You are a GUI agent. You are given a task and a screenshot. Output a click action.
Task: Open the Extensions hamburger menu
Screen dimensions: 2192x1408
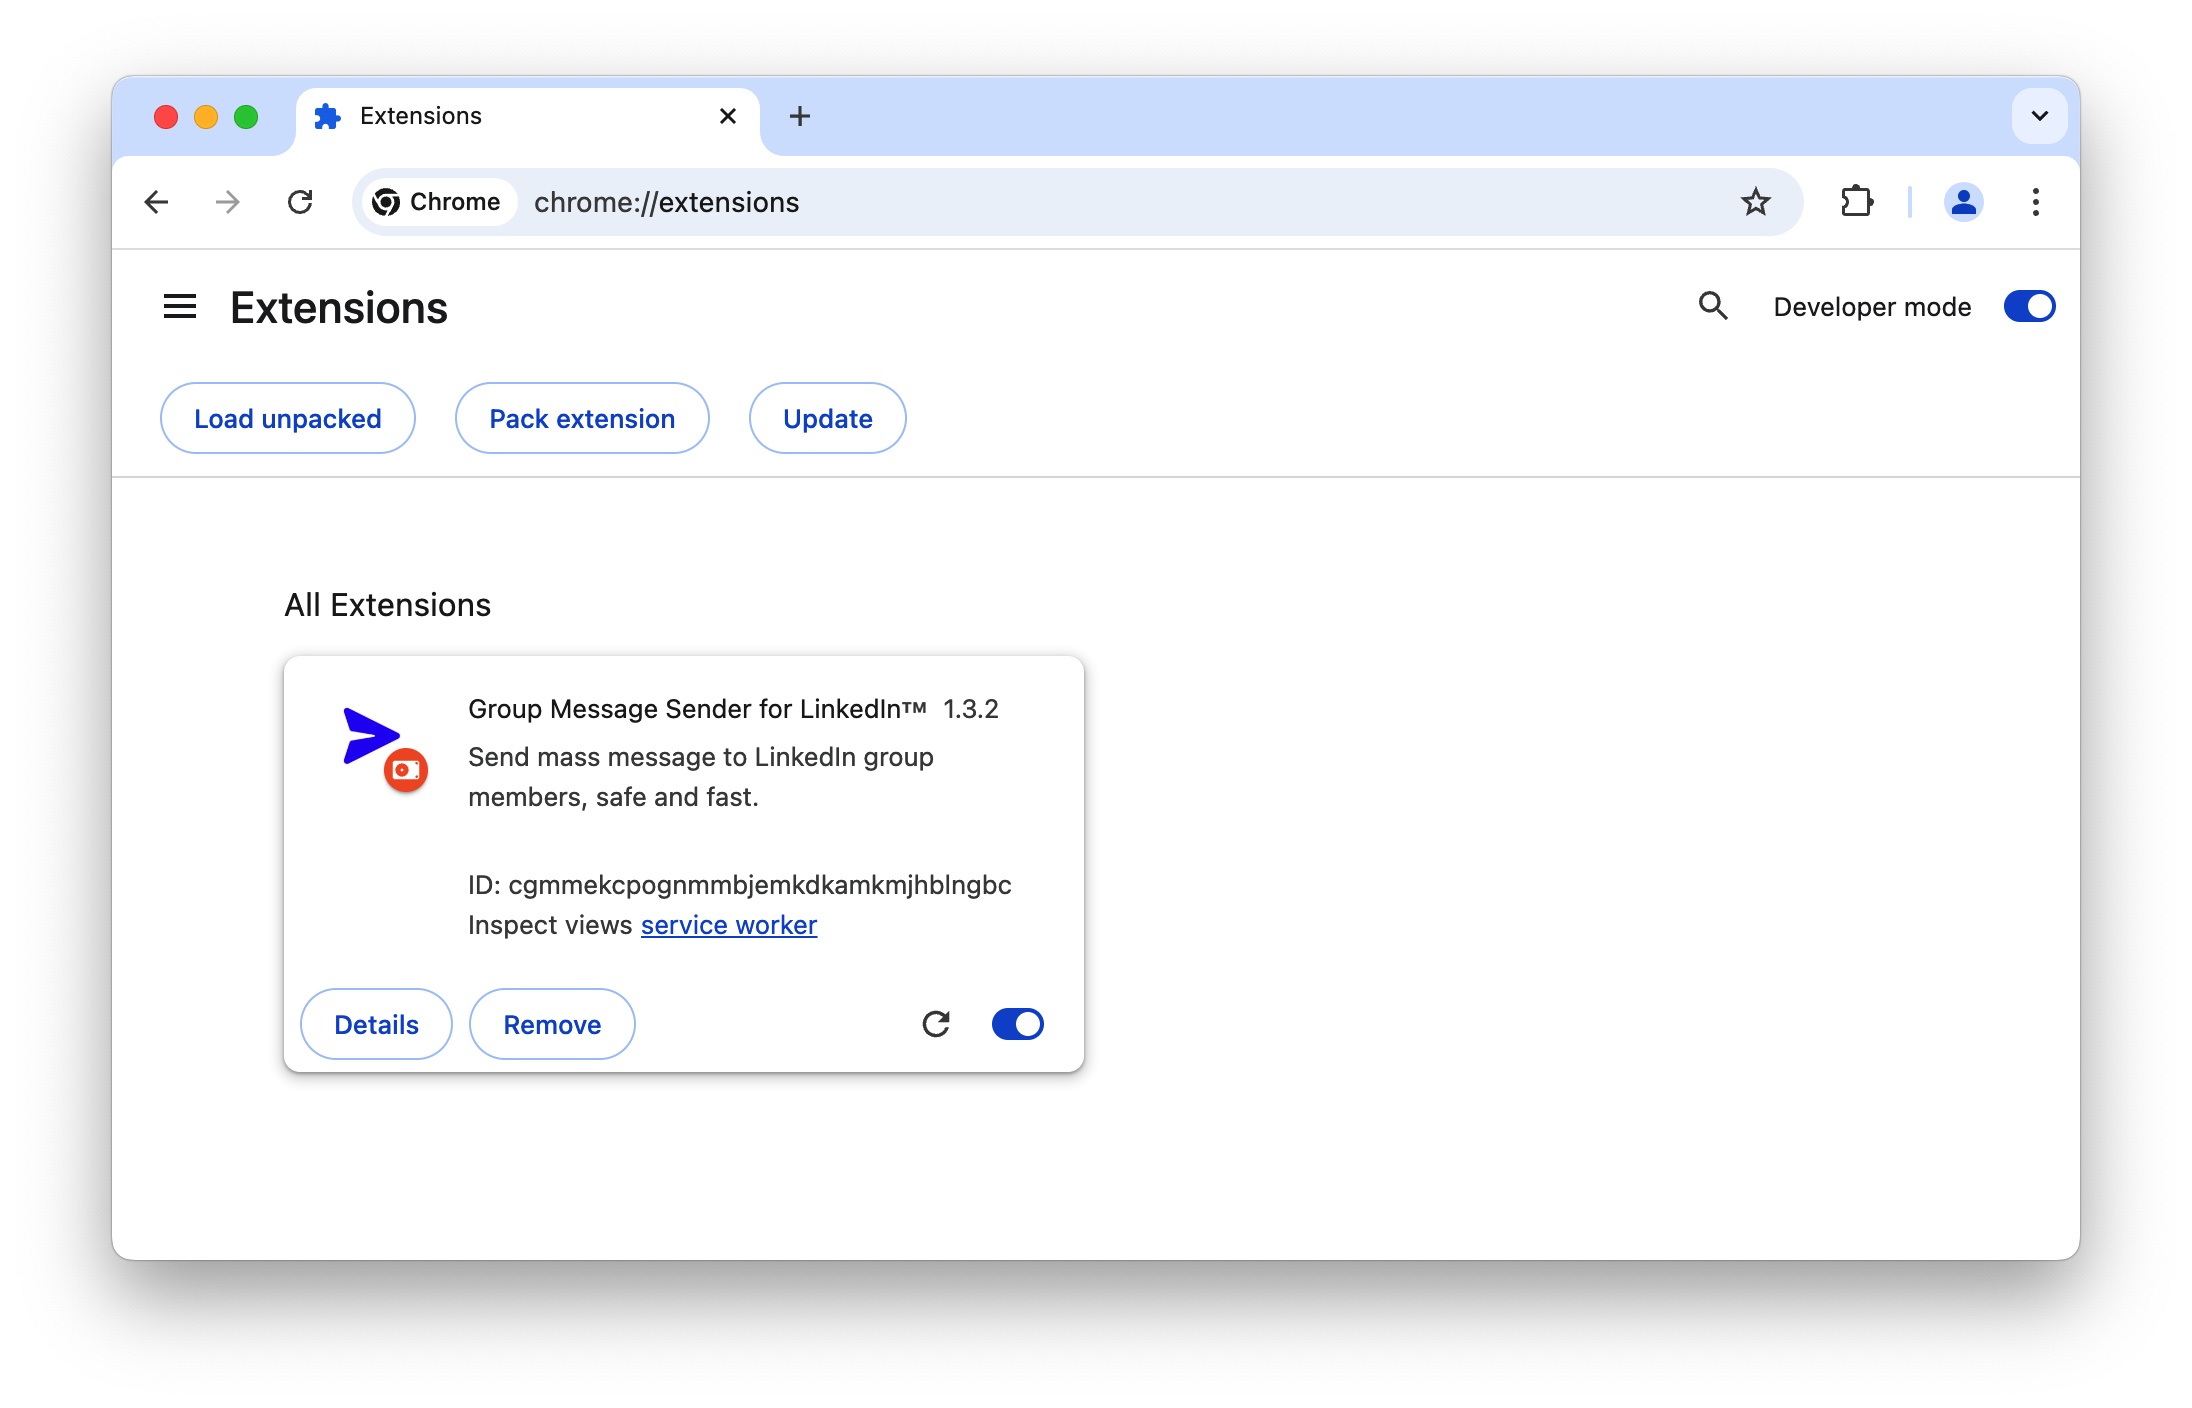coord(180,306)
